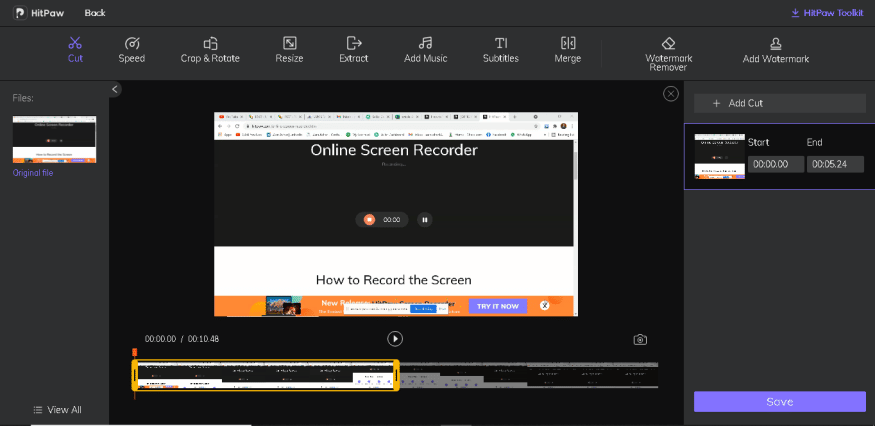875x426 pixels.
Task: Open the Merge tool
Action: click(x=568, y=49)
